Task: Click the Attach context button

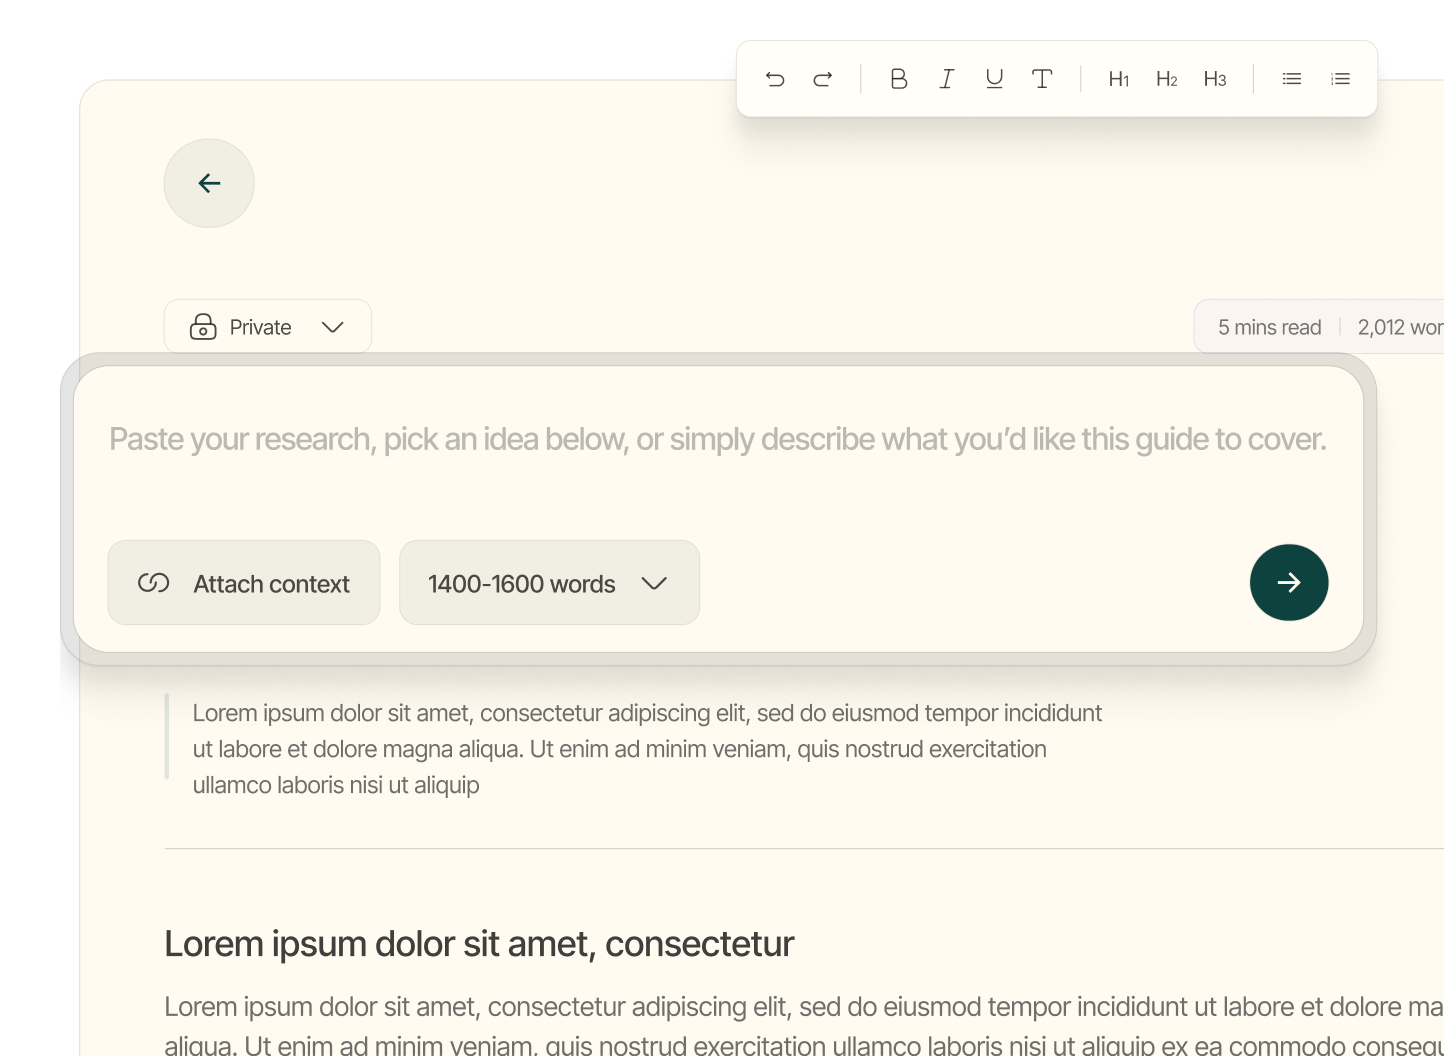Action: pos(243,583)
